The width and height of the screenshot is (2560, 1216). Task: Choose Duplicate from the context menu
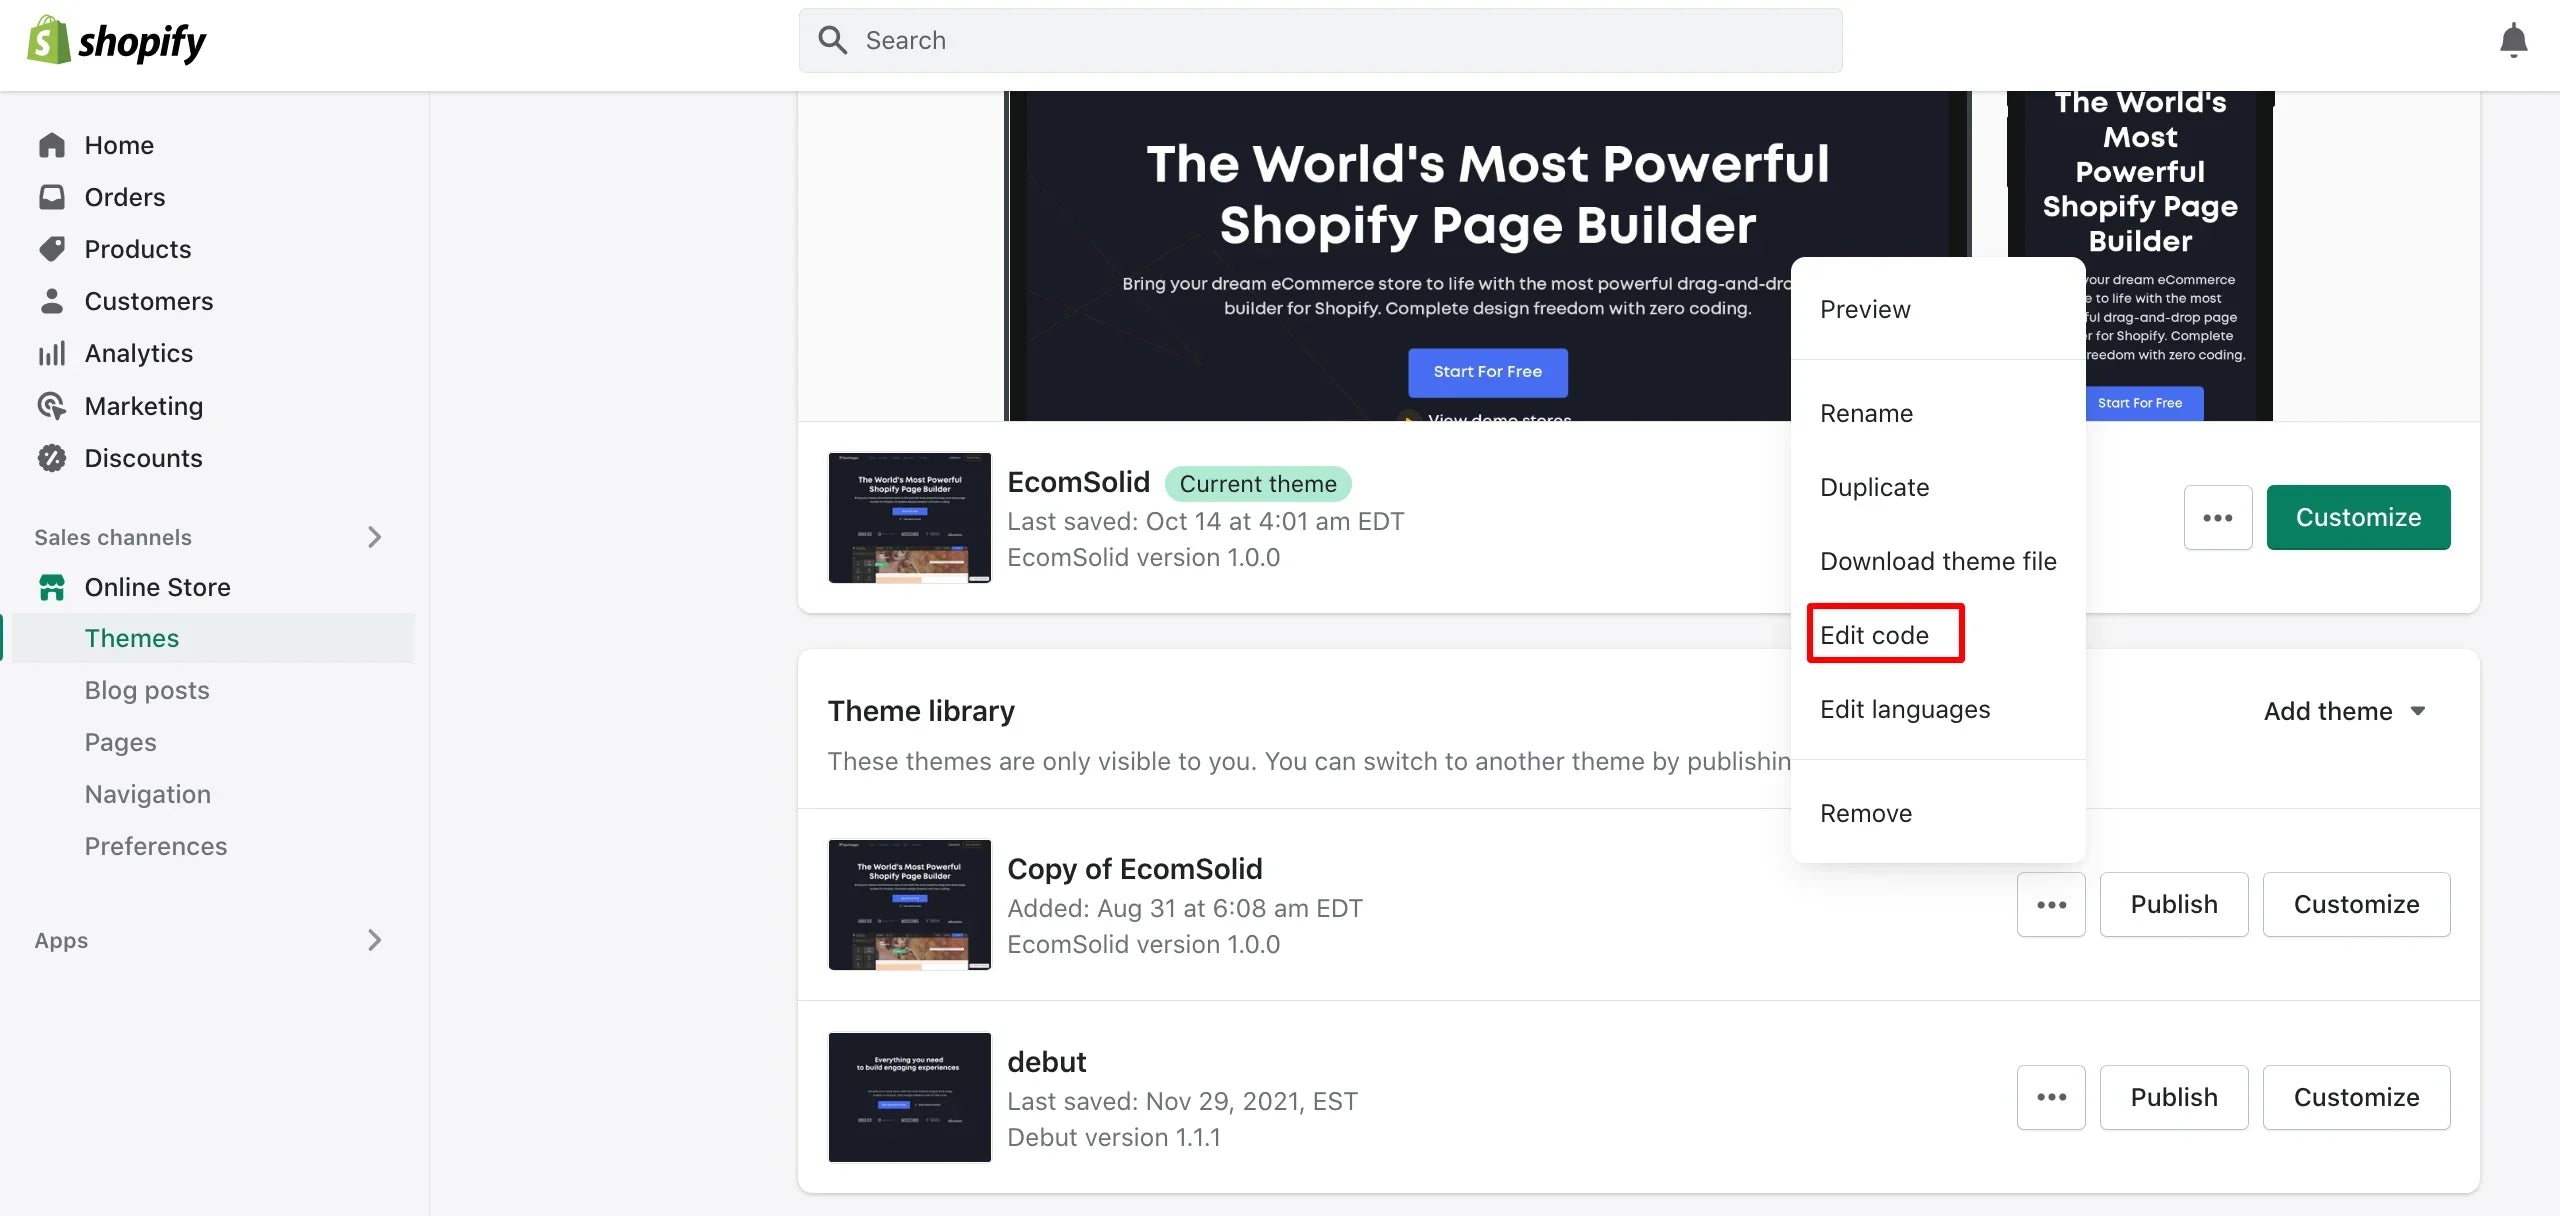click(1938, 487)
